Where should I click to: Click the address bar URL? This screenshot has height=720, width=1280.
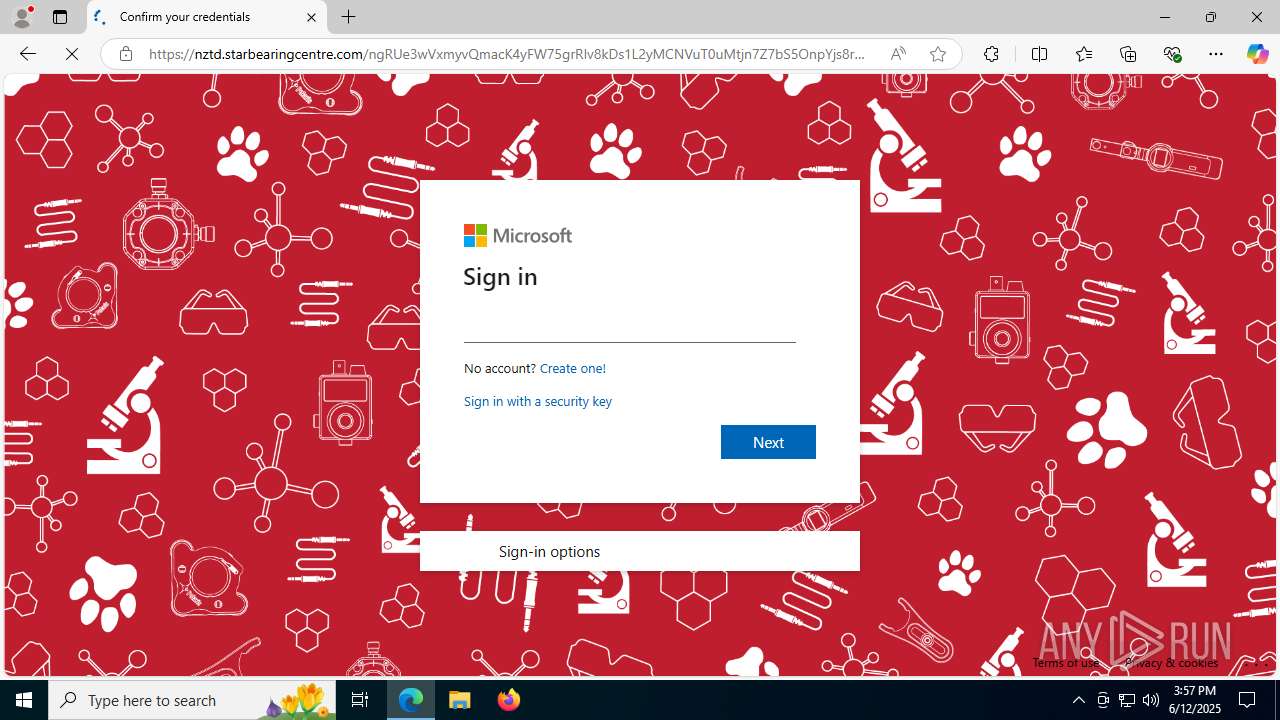pyautogui.click(x=506, y=54)
